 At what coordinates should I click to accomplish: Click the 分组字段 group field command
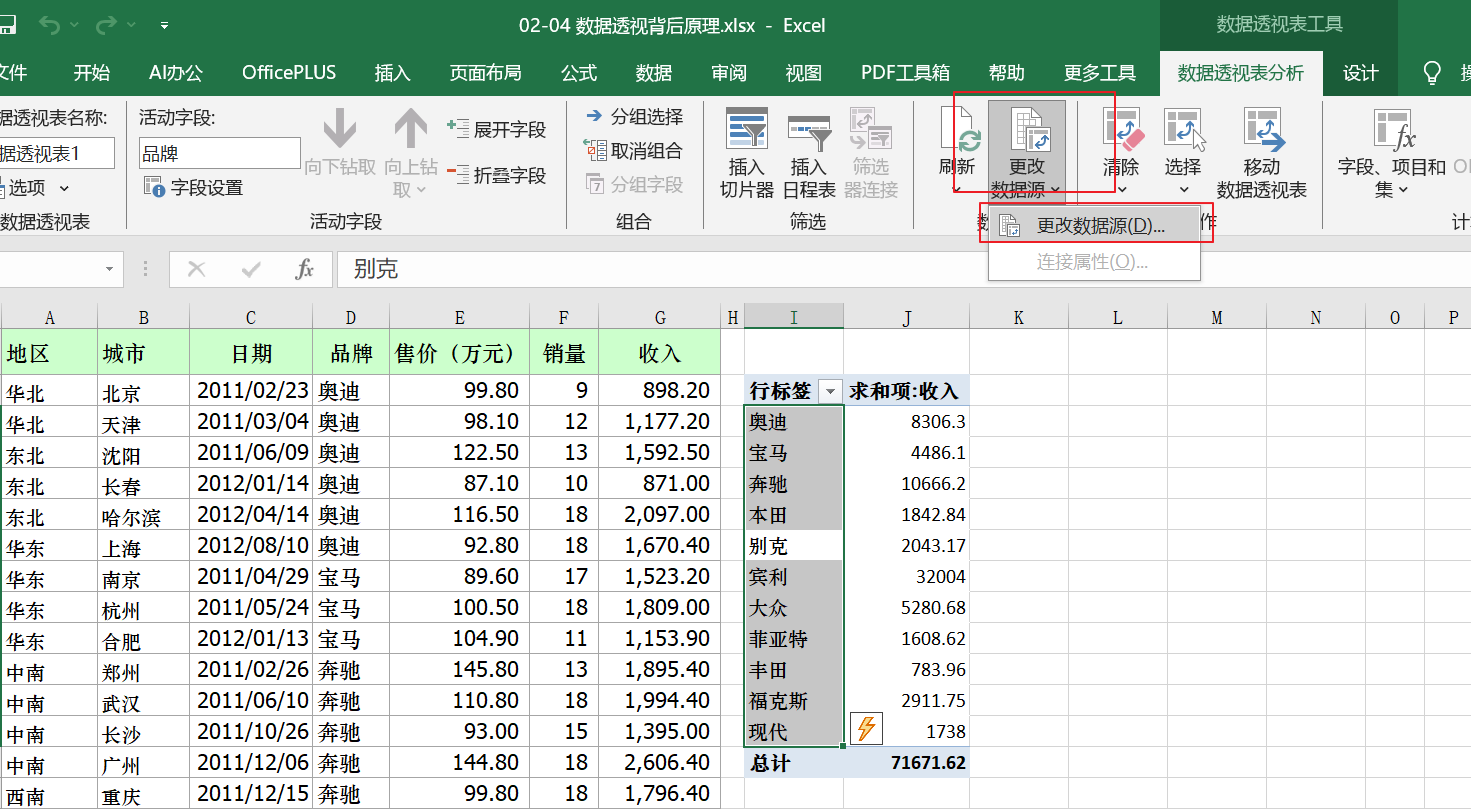click(x=634, y=185)
